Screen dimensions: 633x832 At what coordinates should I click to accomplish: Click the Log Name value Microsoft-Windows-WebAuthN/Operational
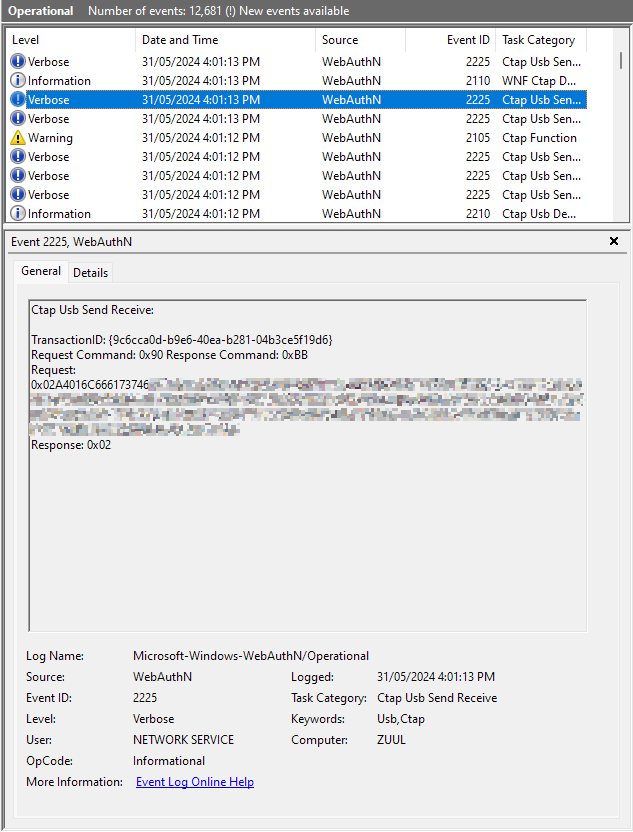pyautogui.click(x=250, y=656)
